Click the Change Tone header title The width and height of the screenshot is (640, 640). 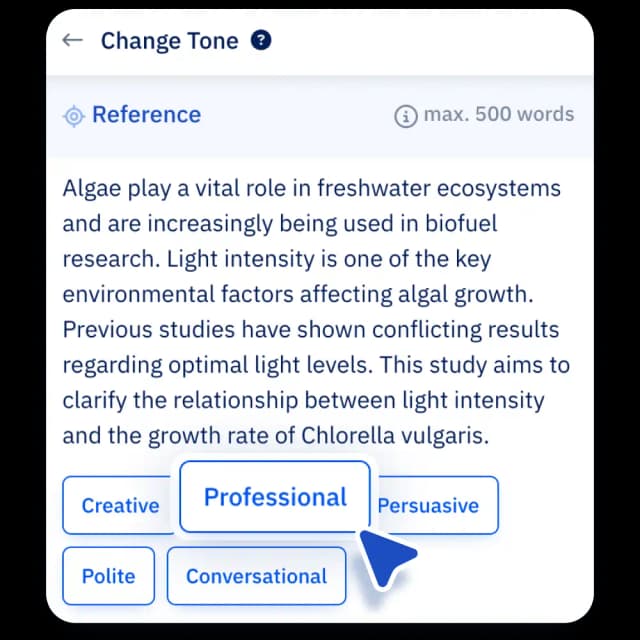[x=169, y=41]
